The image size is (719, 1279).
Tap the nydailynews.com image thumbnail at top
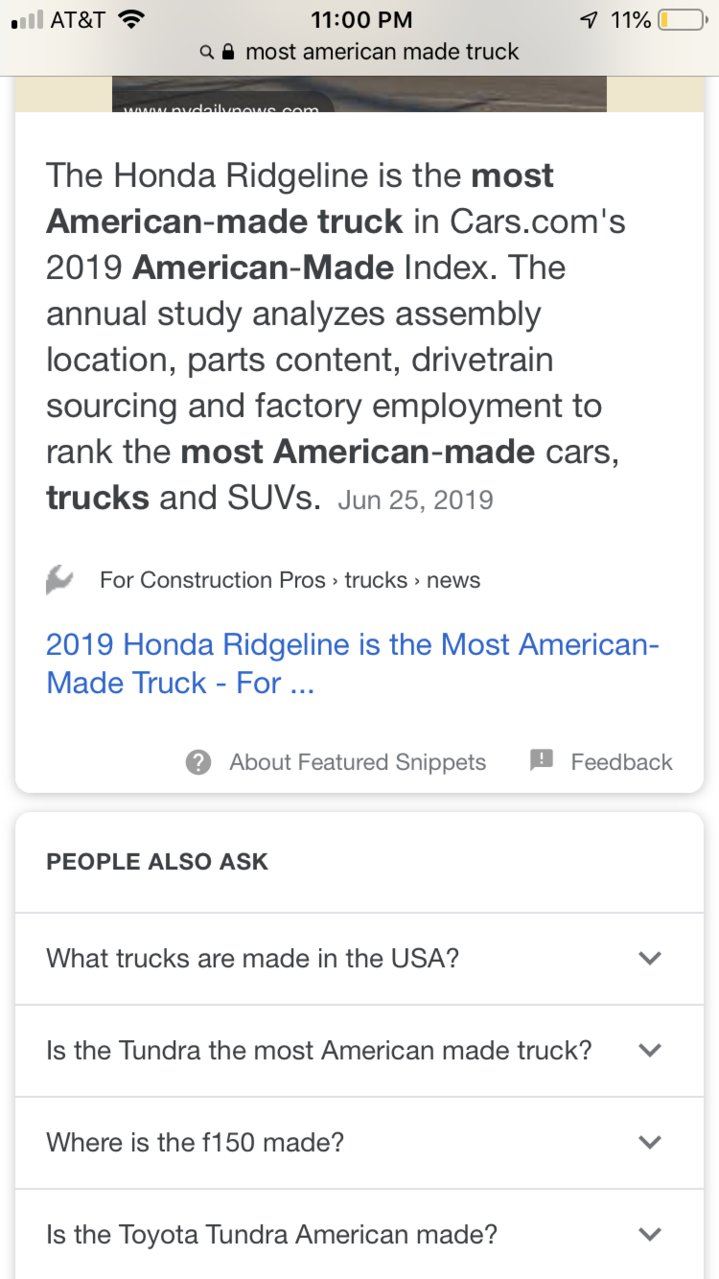359,94
